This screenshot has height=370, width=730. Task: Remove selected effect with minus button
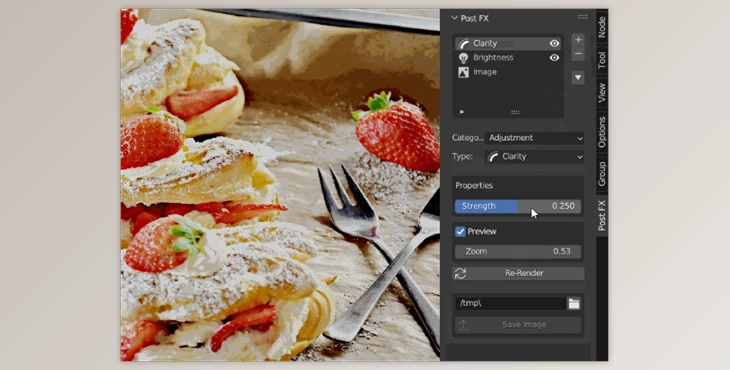[578, 54]
